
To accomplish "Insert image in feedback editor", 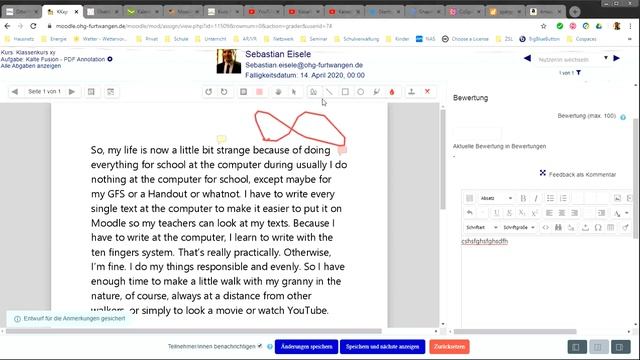I will coord(617,198).
